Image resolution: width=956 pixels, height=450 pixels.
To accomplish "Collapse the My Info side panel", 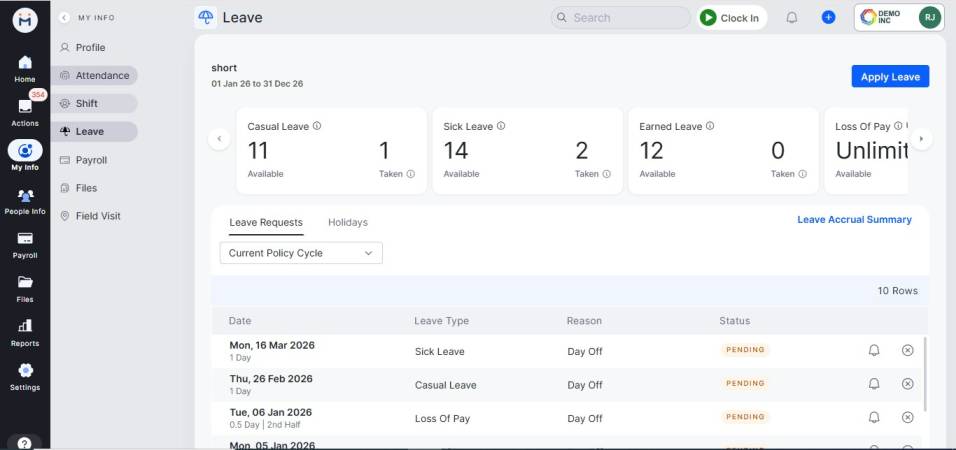I will click(64, 17).
